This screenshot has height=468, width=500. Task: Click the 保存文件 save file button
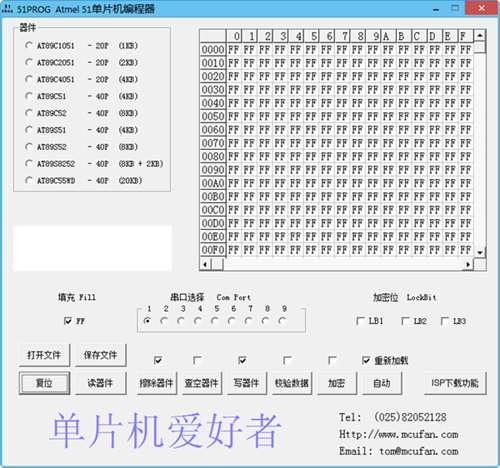[101, 355]
